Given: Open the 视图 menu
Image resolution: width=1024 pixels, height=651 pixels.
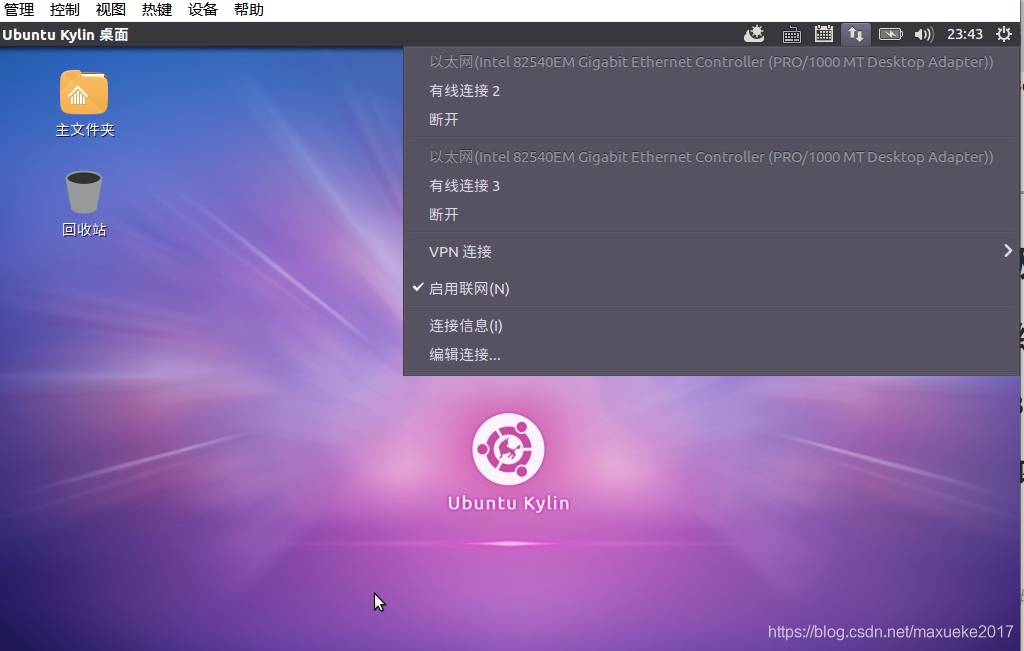Looking at the screenshot, I should point(110,10).
